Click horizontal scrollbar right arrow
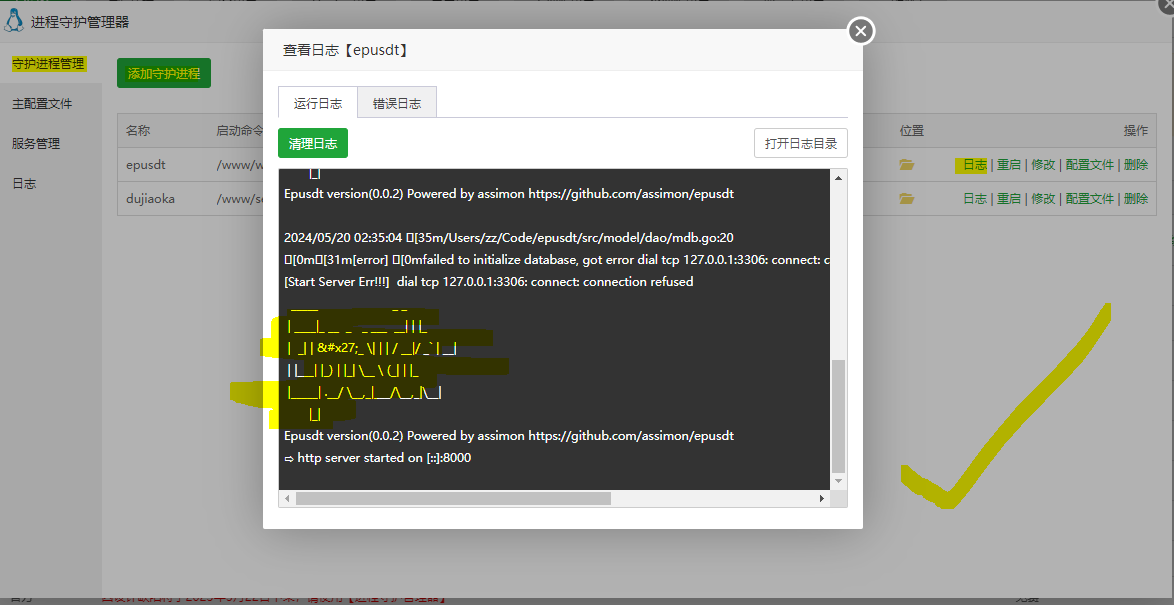Image resolution: width=1174 pixels, height=605 pixels. [x=822, y=499]
